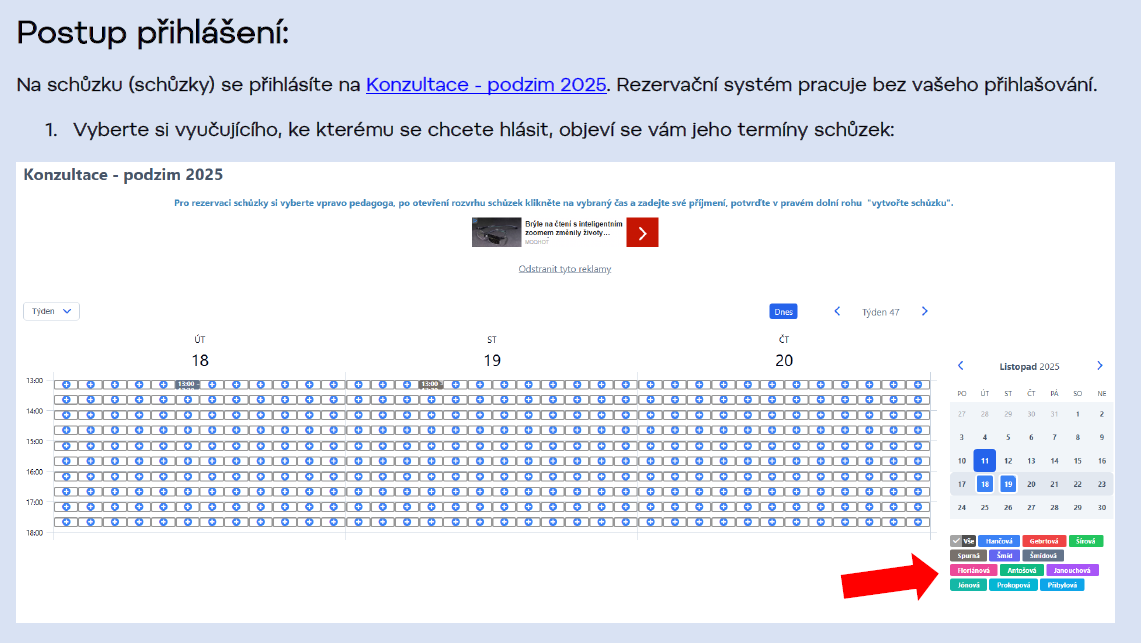Click the booked 13:00 slot on Wednesday 19
1141x643 pixels.
point(431,384)
